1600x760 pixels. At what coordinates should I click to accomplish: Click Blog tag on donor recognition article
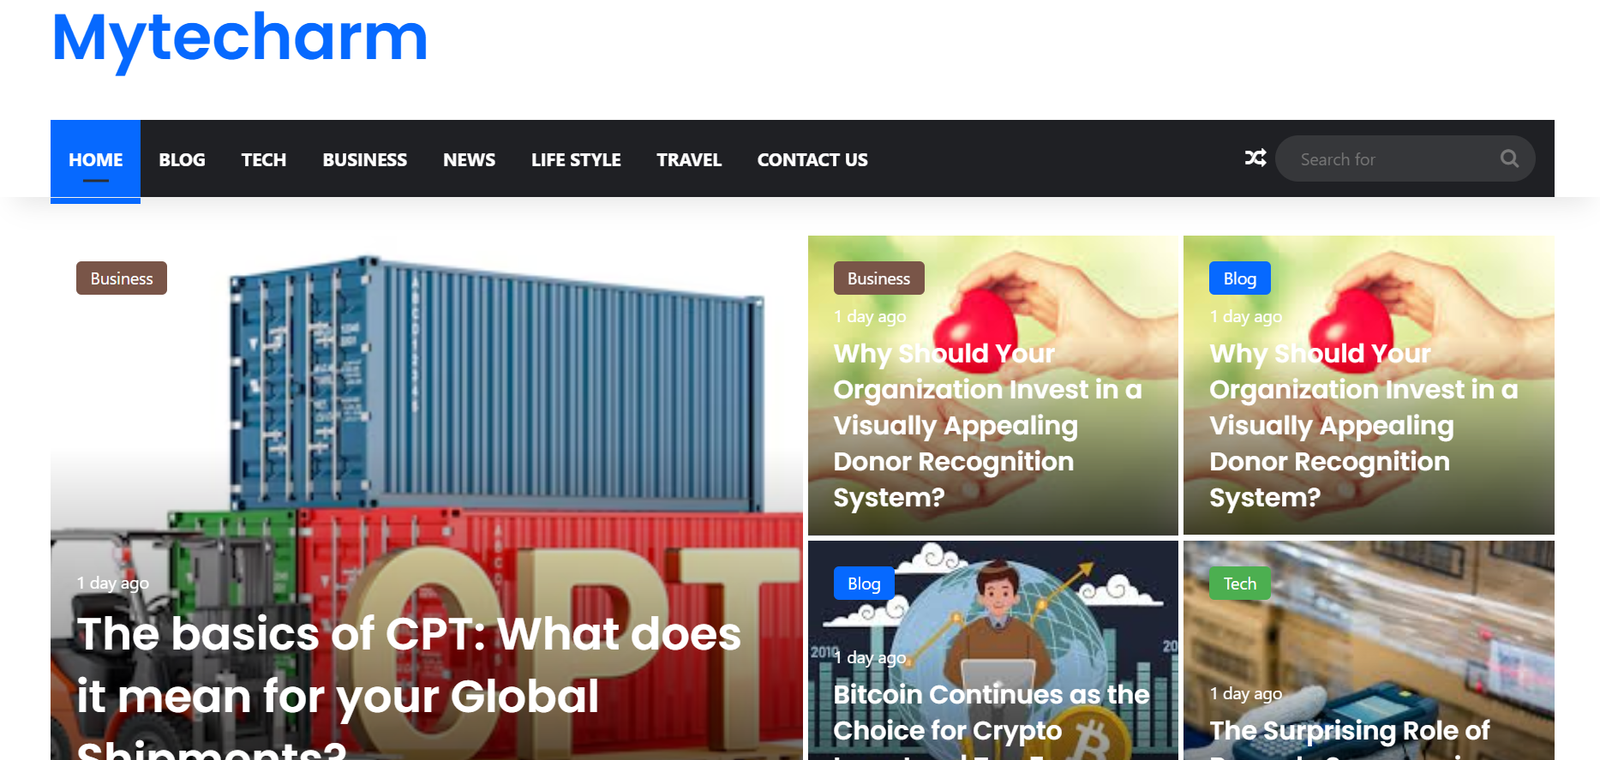(1240, 278)
